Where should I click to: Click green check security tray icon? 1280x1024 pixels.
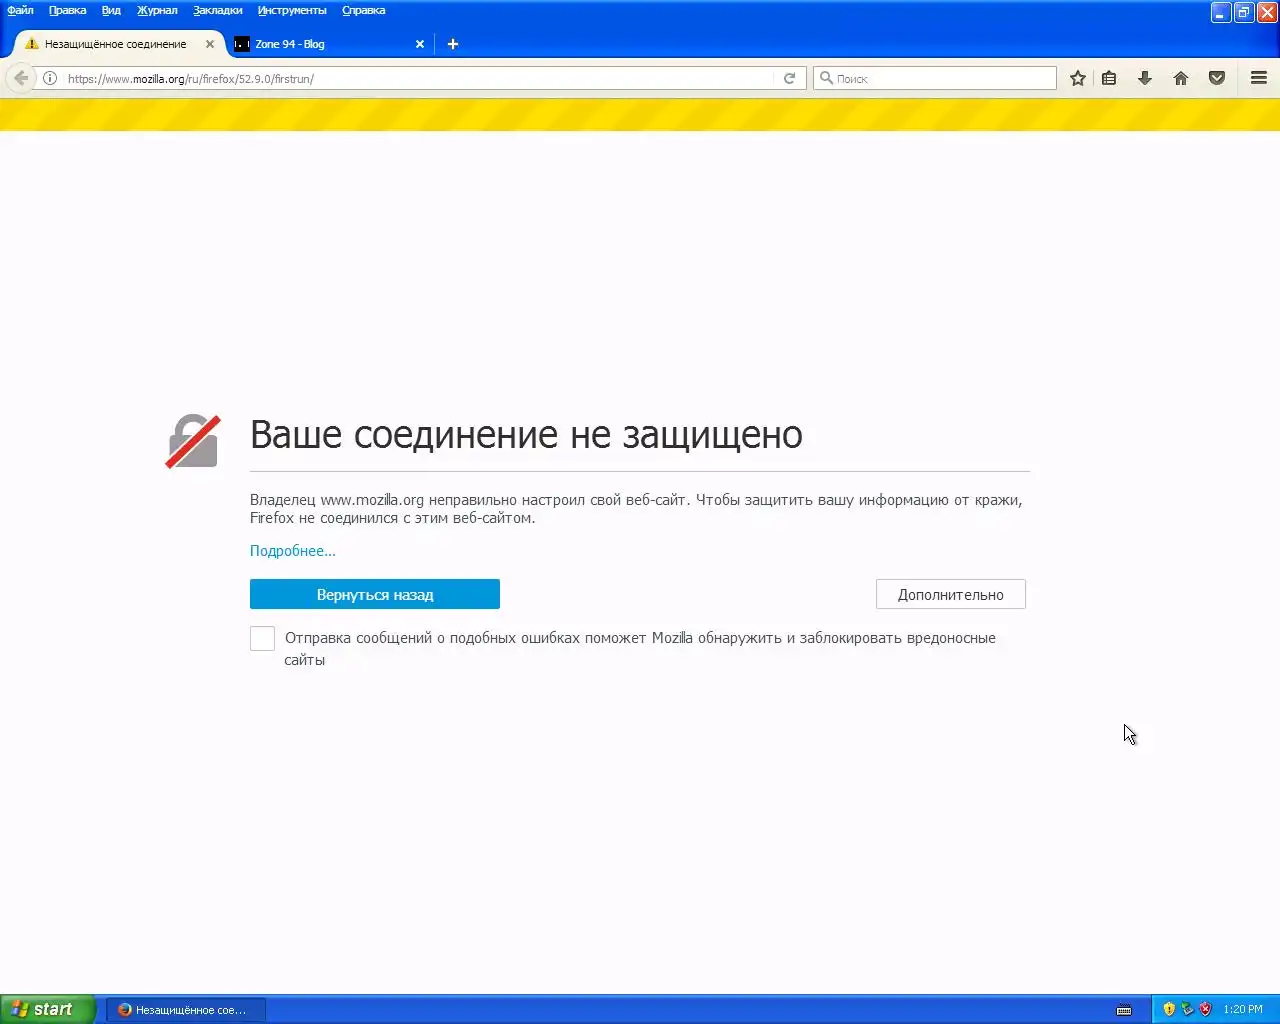(1187, 1009)
